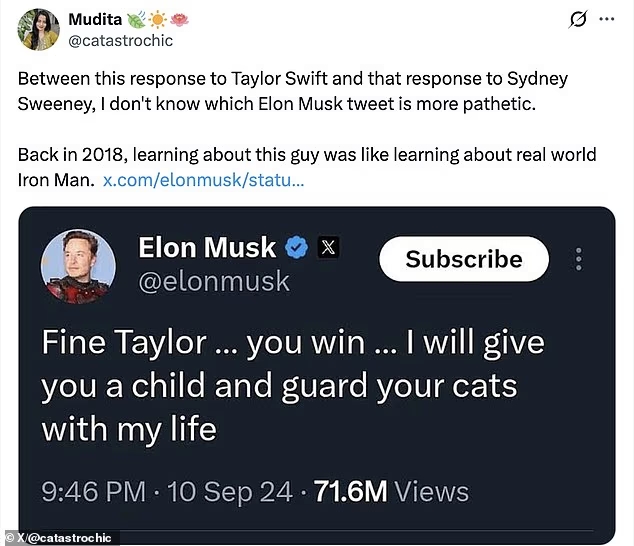Screen dimensions: 634x546
Task: Click the quoted "Fine Taylor" tweet text
Action: pyautogui.click(x=290, y=385)
